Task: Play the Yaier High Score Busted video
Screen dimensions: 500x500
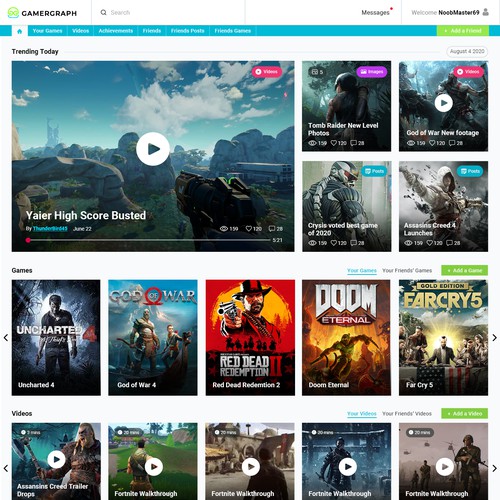Action: [x=153, y=149]
